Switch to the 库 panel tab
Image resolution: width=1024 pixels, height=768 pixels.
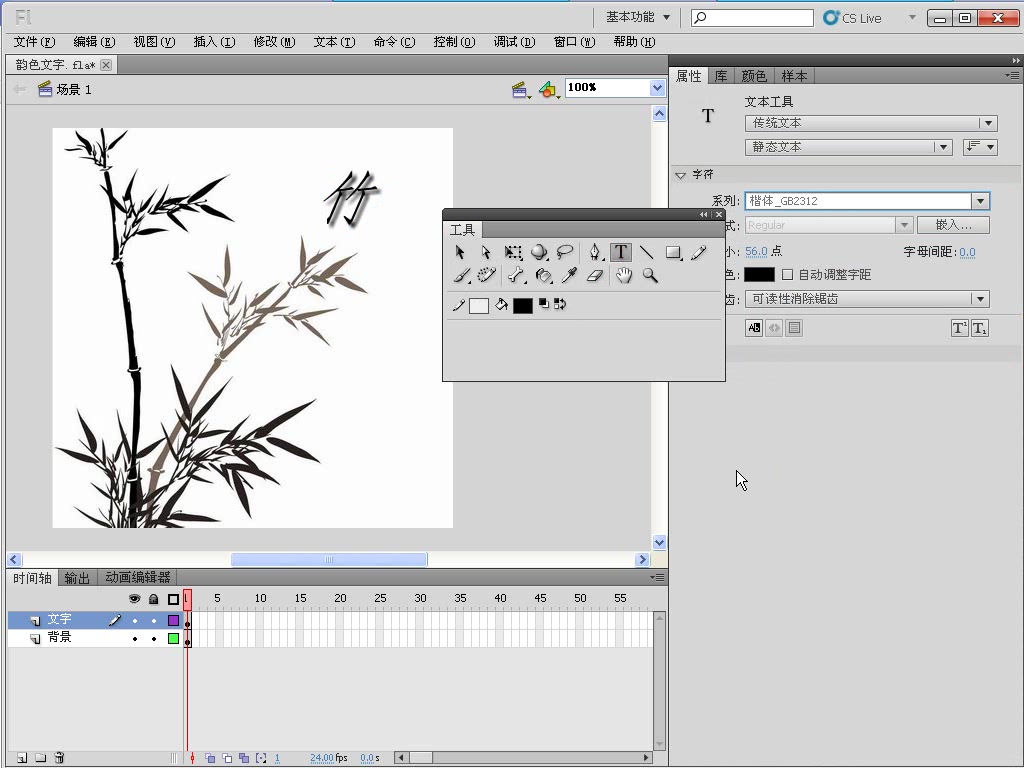(721, 75)
